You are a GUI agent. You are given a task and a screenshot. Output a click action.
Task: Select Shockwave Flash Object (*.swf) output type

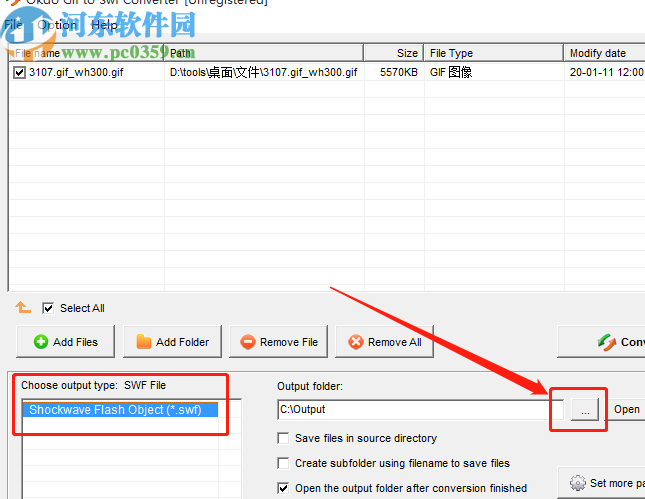[120, 410]
